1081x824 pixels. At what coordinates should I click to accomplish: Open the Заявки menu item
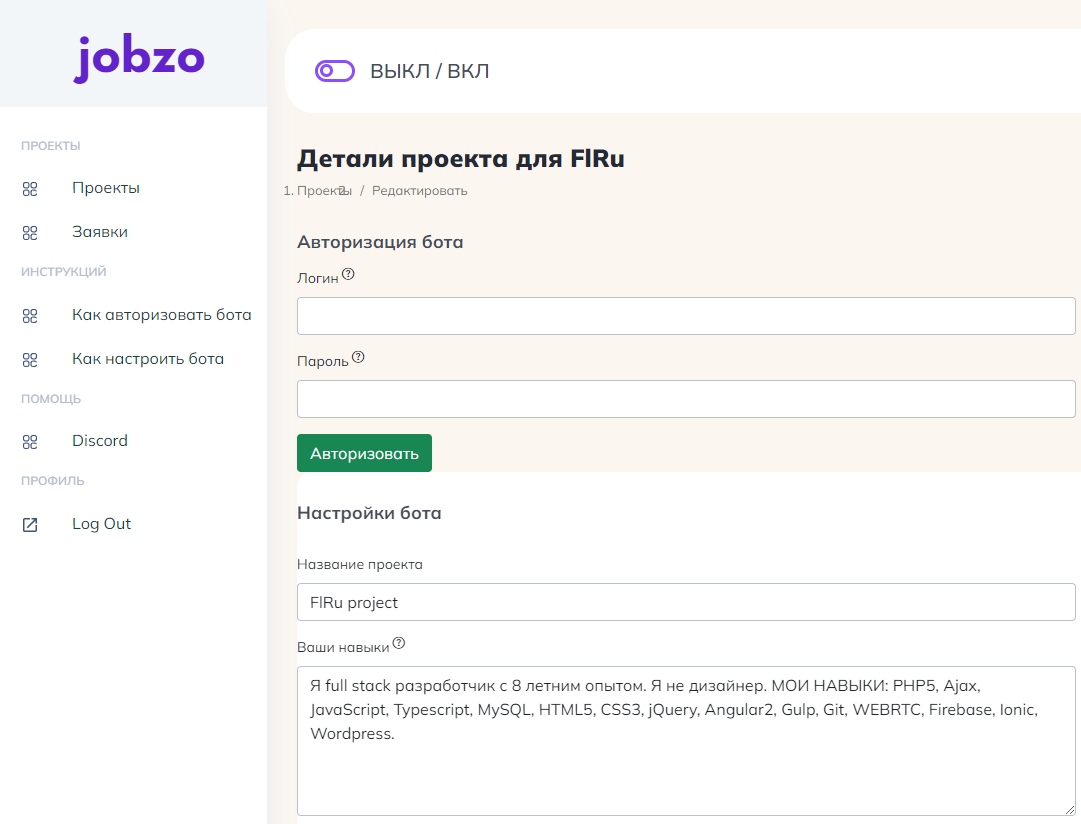pyautogui.click(x=99, y=232)
